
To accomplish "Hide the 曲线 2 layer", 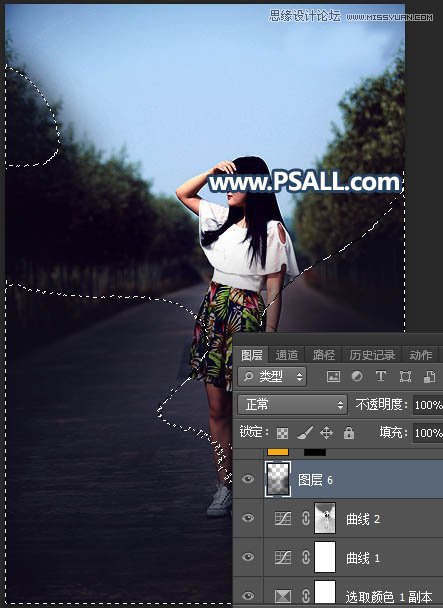I will pyautogui.click(x=248, y=518).
